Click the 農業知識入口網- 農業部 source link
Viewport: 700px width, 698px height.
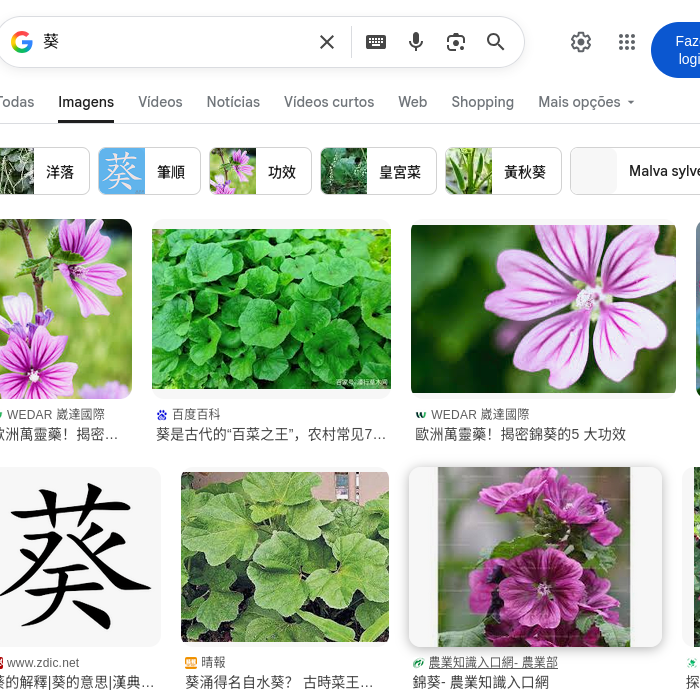493,663
